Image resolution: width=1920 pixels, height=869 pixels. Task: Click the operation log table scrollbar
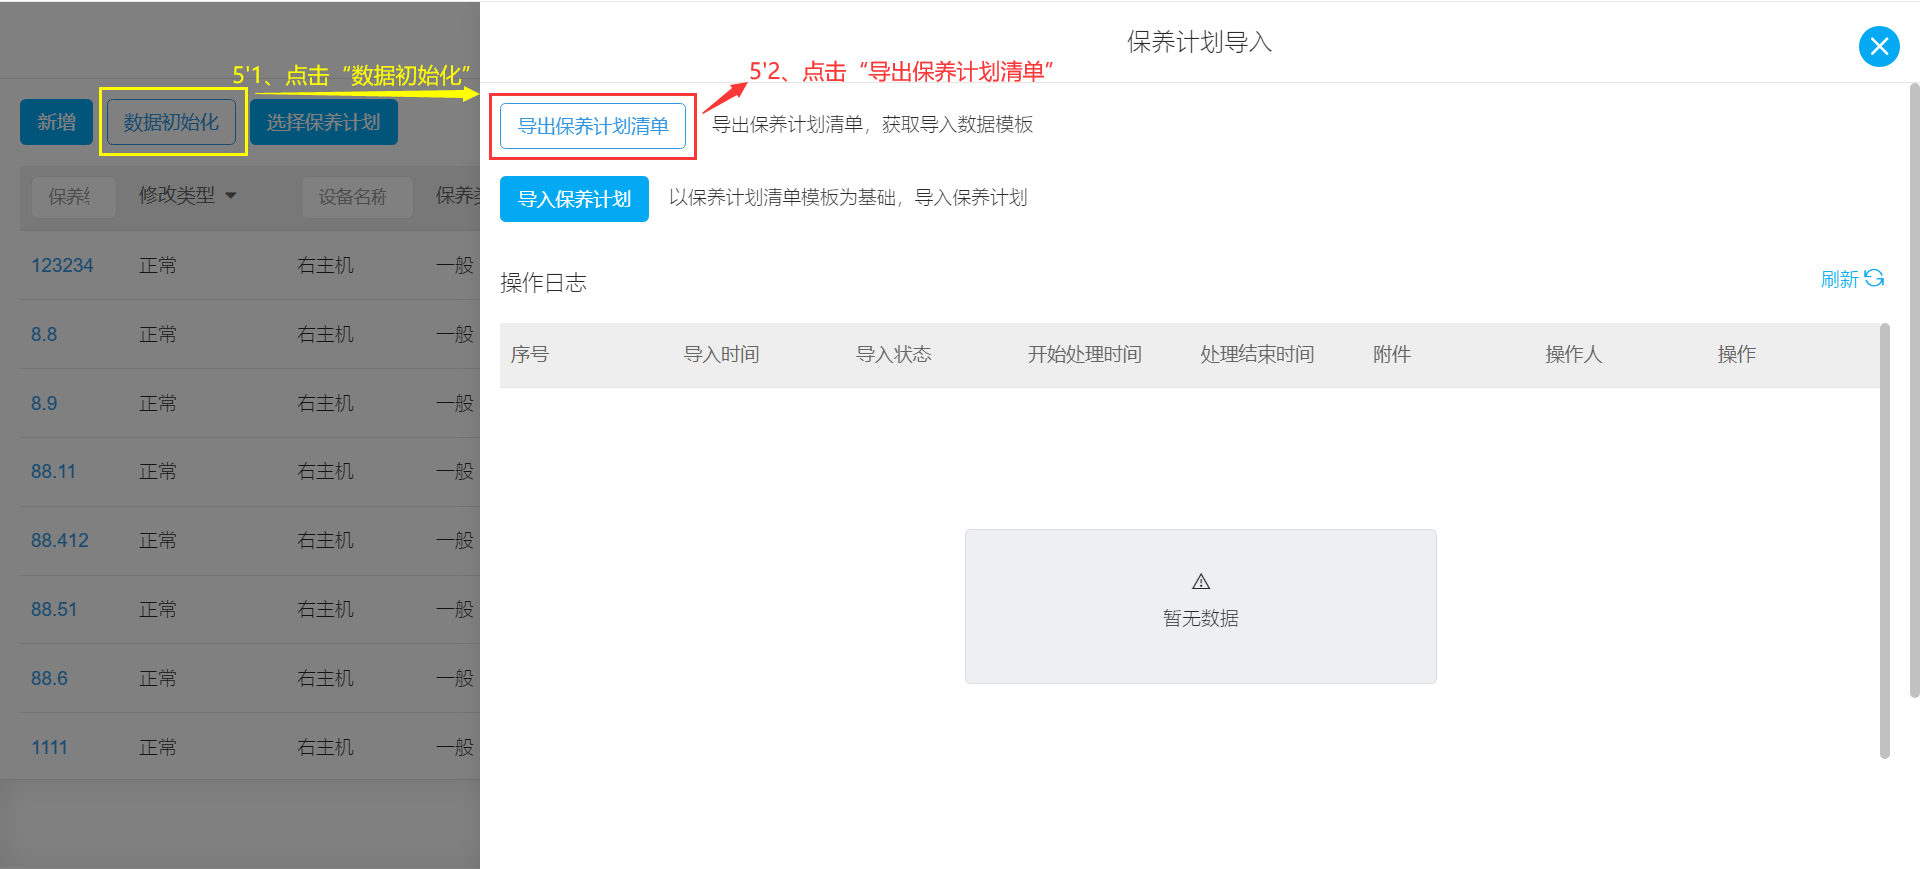1885,540
